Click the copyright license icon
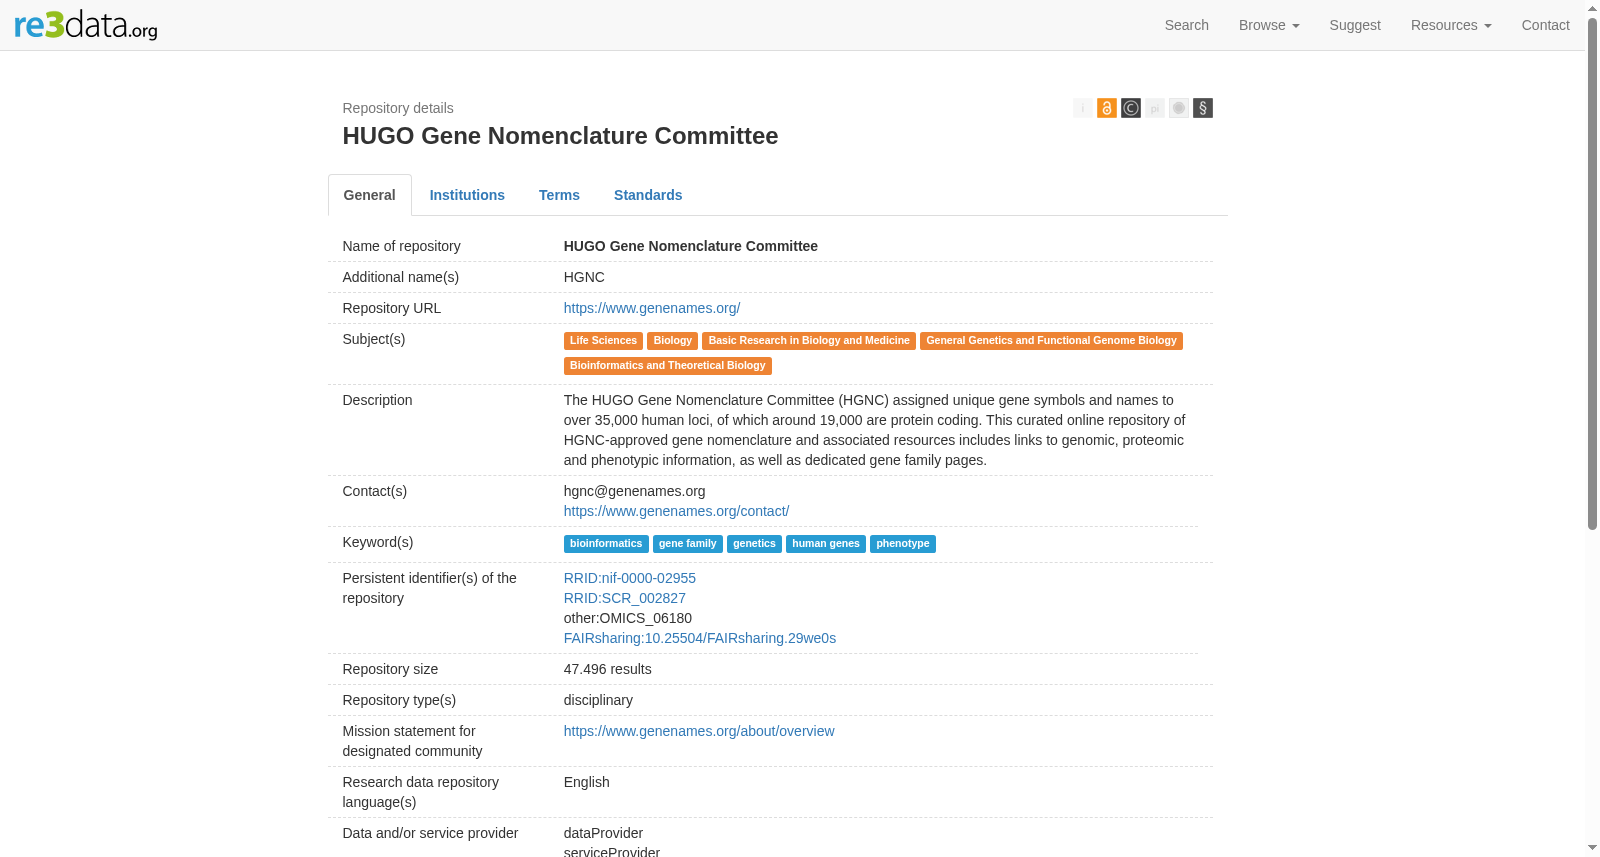This screenshot has width=1600, height=857. pyautogui.click(x=1131, y=108)
